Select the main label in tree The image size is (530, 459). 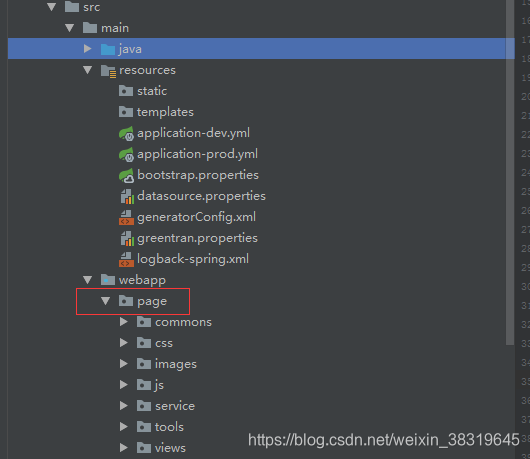click(x=115, y=28)
